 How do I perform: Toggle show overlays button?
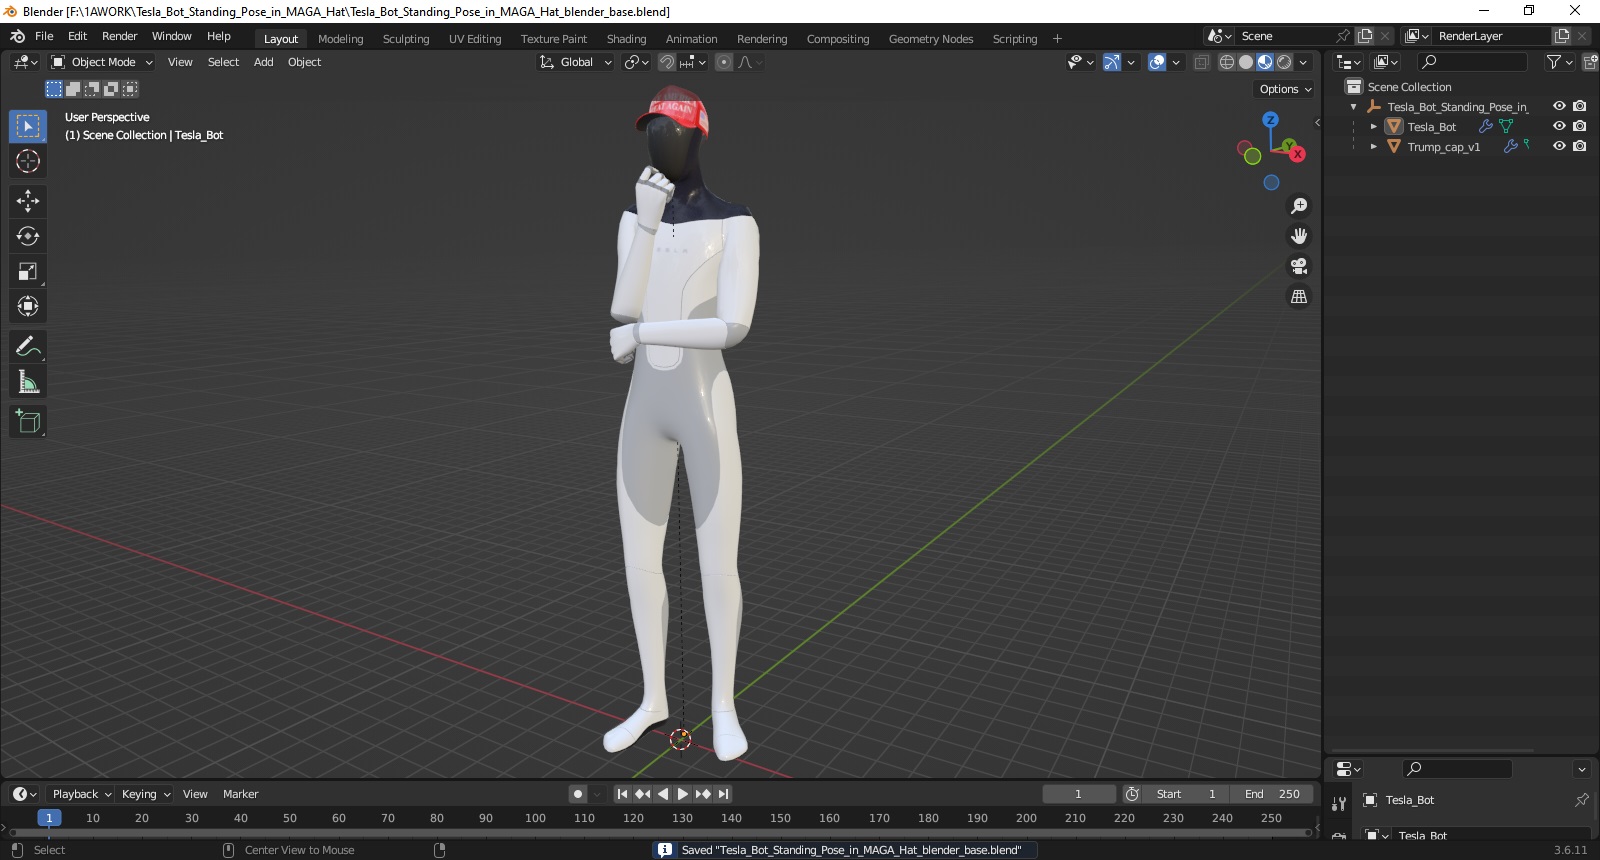[1157, 62]
